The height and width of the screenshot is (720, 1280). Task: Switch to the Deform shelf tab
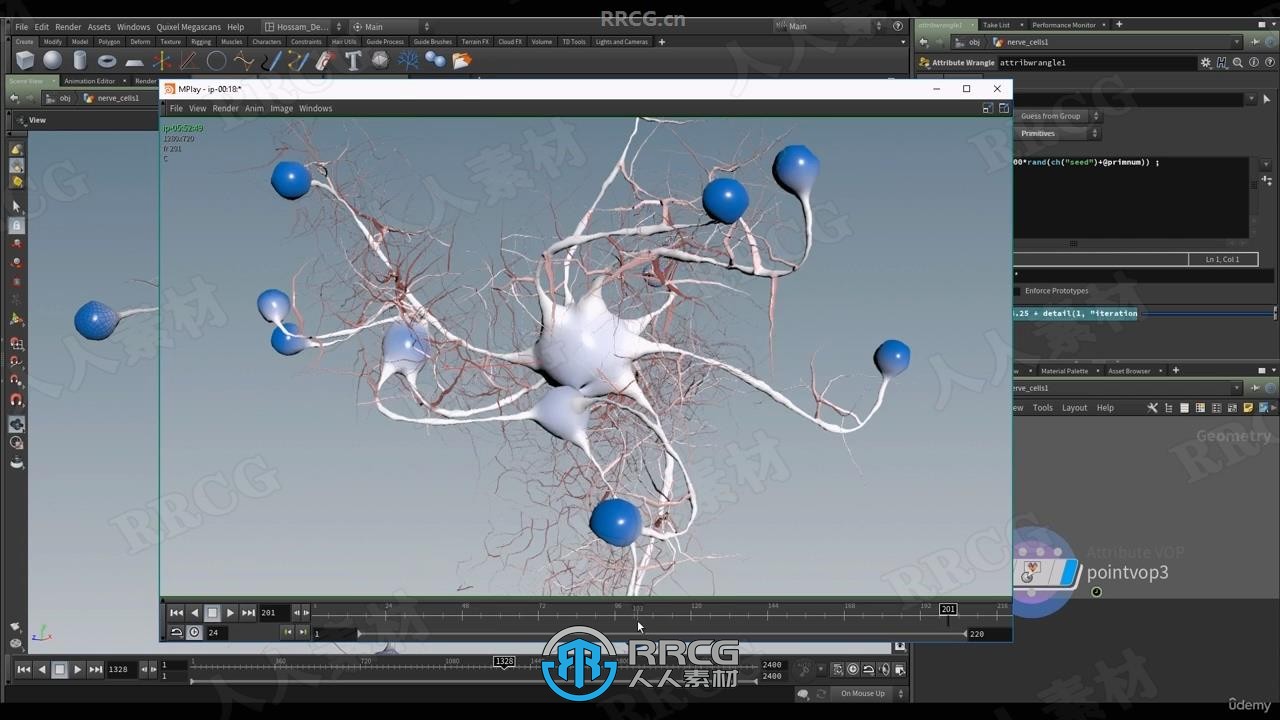coord(140,42)
